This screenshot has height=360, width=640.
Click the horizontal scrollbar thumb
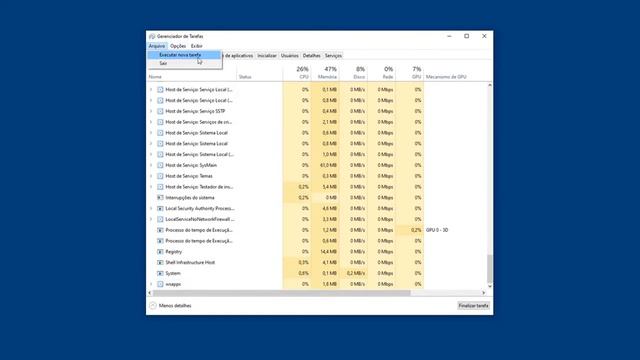[x=282, y=293]
